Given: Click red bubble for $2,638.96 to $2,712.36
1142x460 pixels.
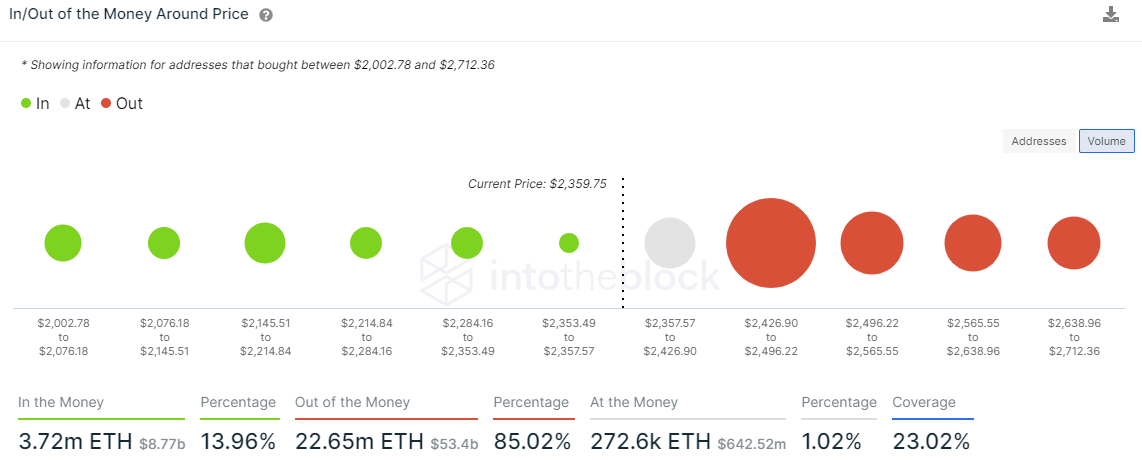Looking at the screenshot, I should click(1074, 243).
